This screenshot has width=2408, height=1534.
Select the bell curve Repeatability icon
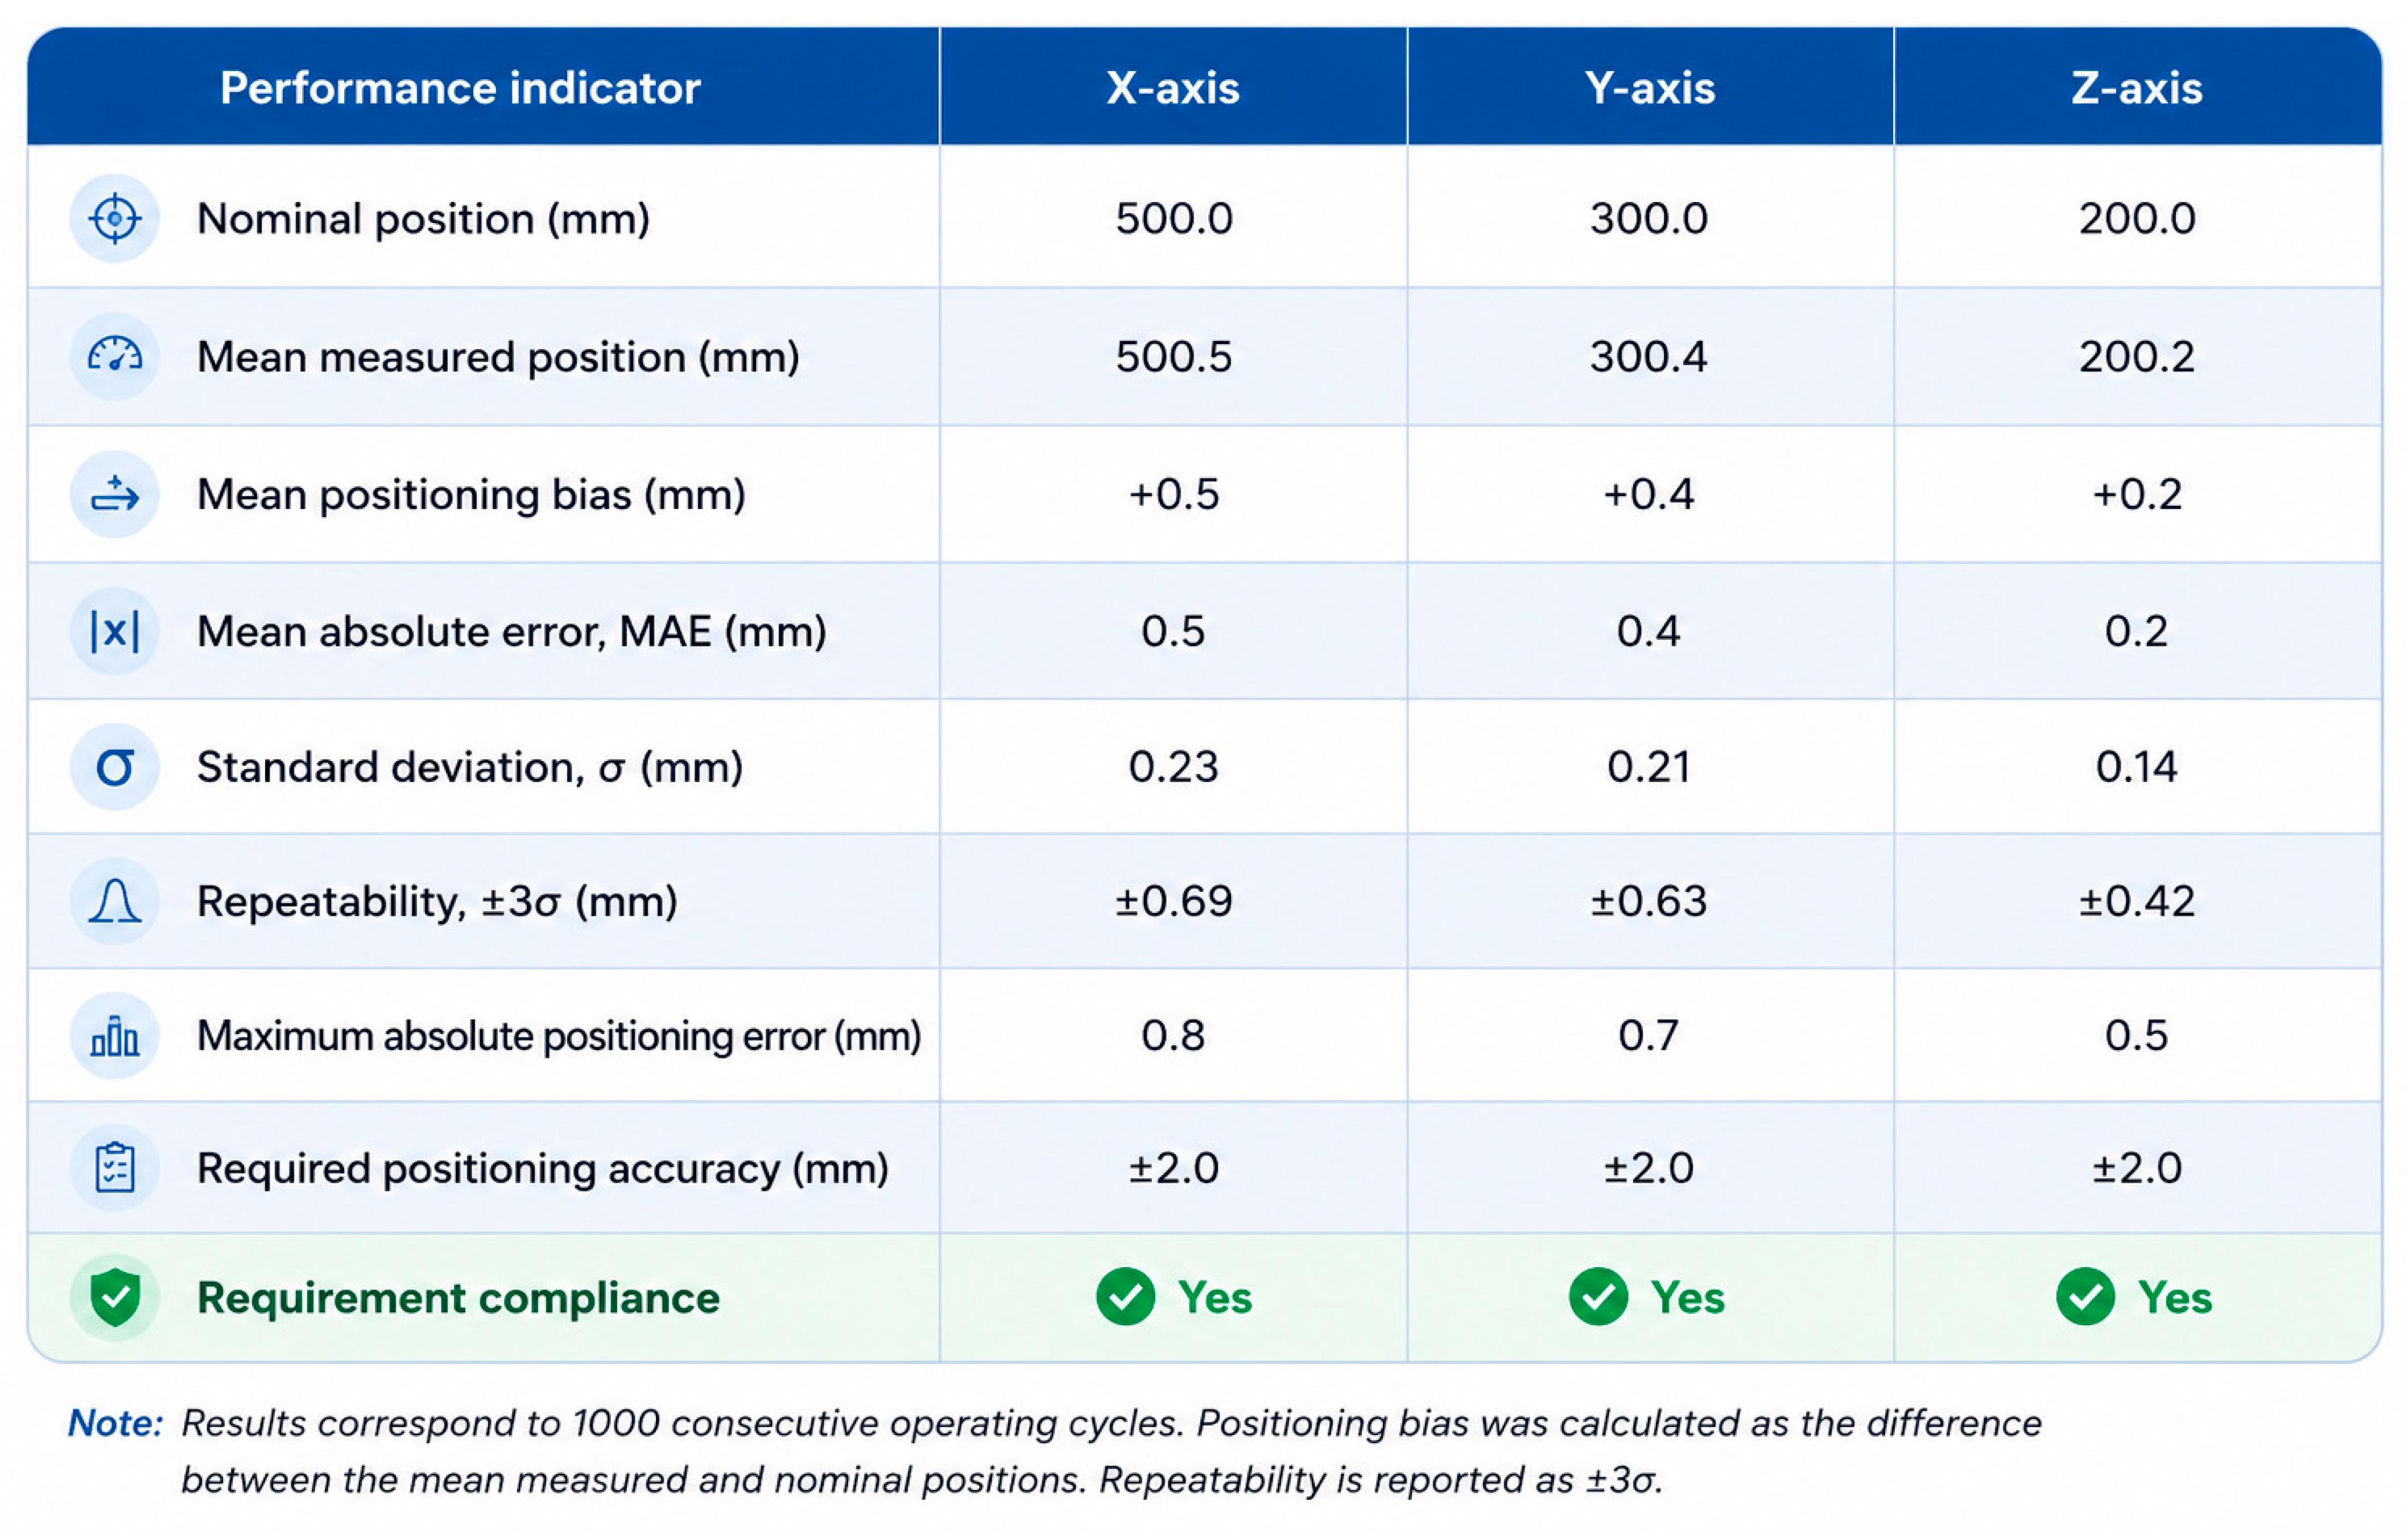(x=114, y=901)
